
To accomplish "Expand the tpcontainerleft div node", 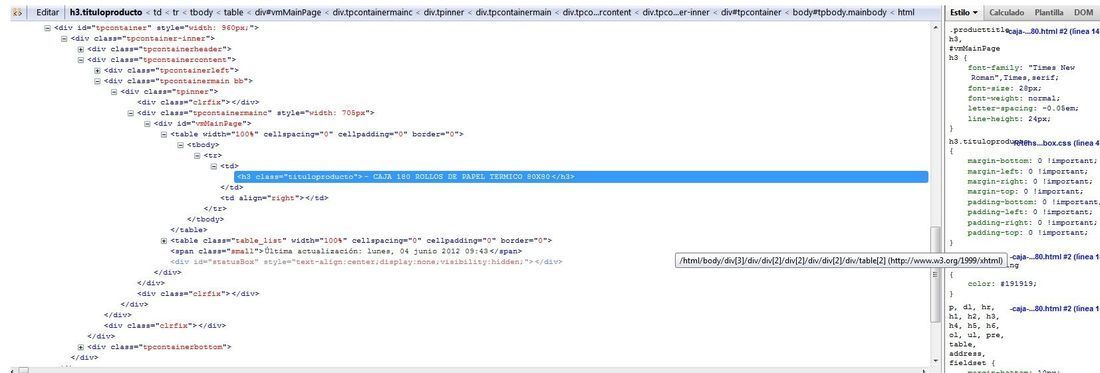I will tap(98, 70).
